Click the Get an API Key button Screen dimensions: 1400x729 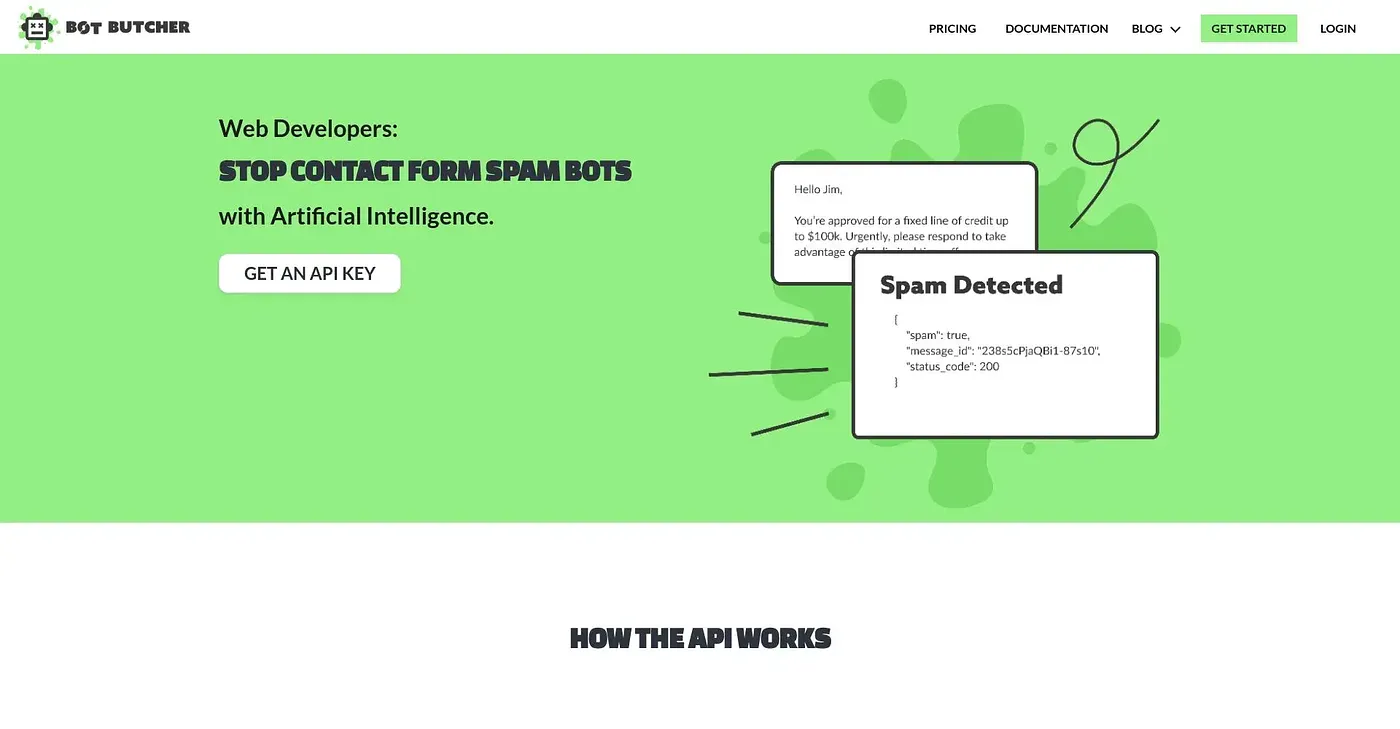310,273
